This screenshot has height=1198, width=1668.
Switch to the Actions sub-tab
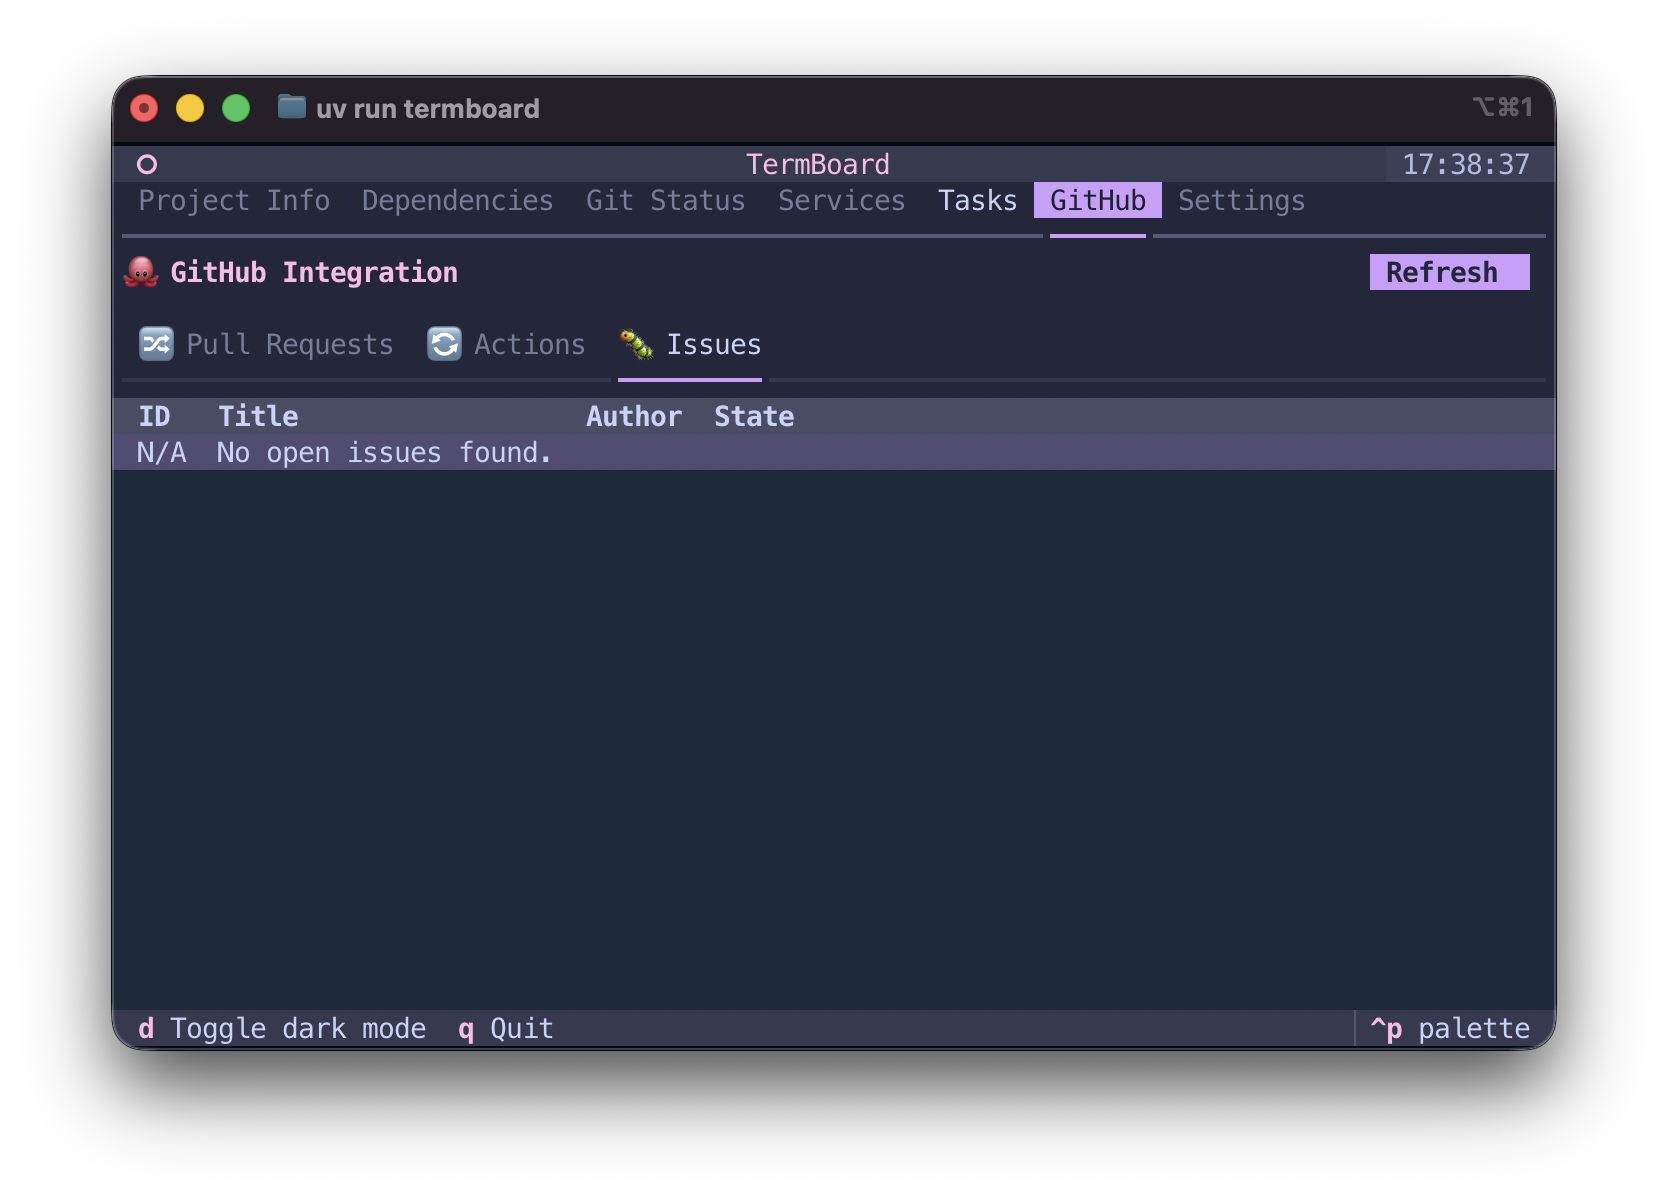tap(506, 344)
